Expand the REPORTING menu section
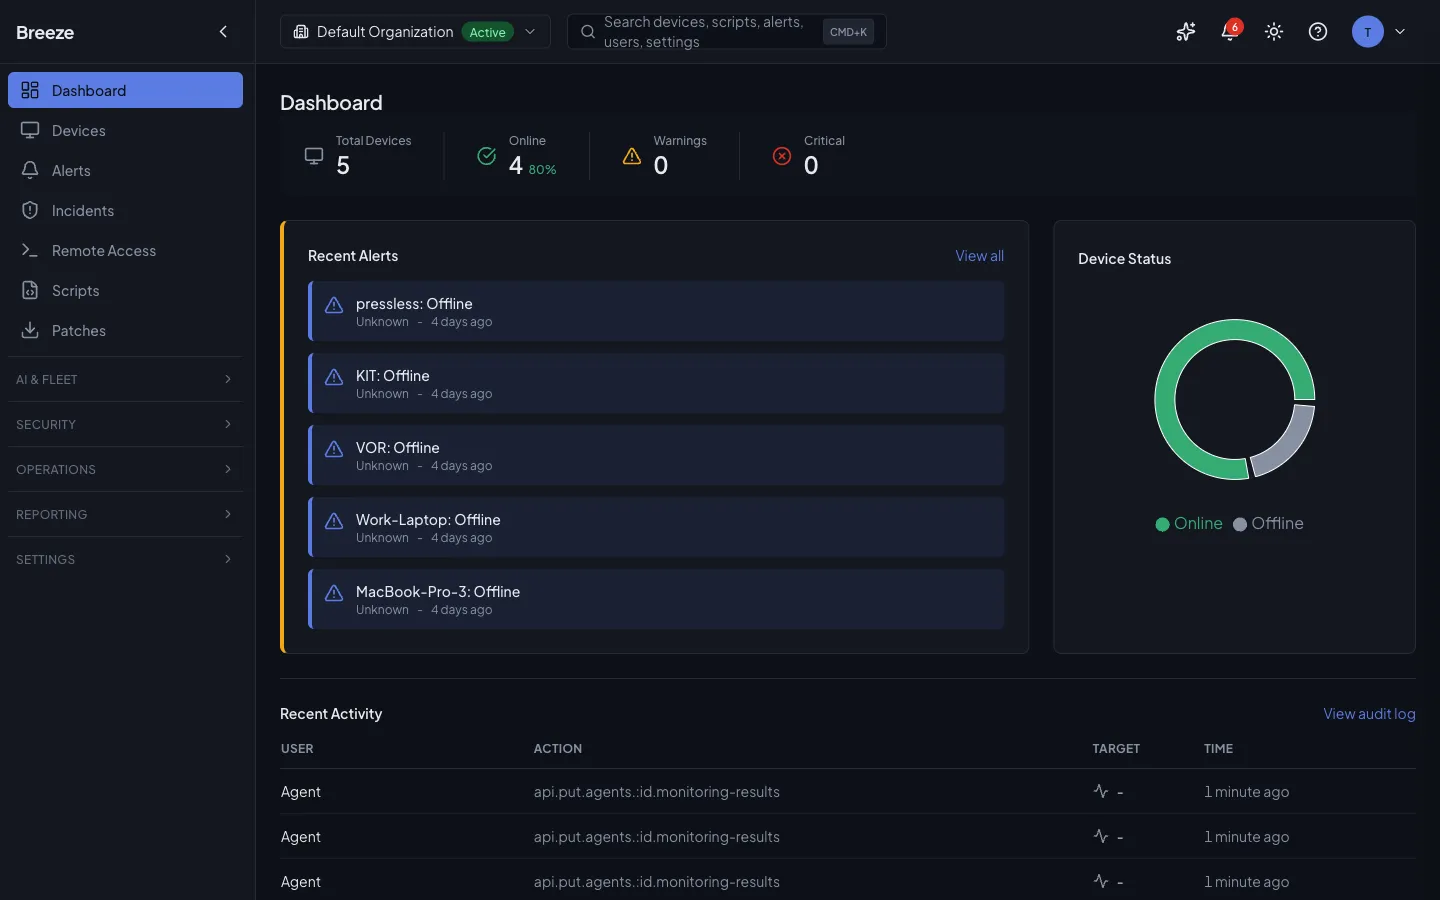 [x=124, y=514]
